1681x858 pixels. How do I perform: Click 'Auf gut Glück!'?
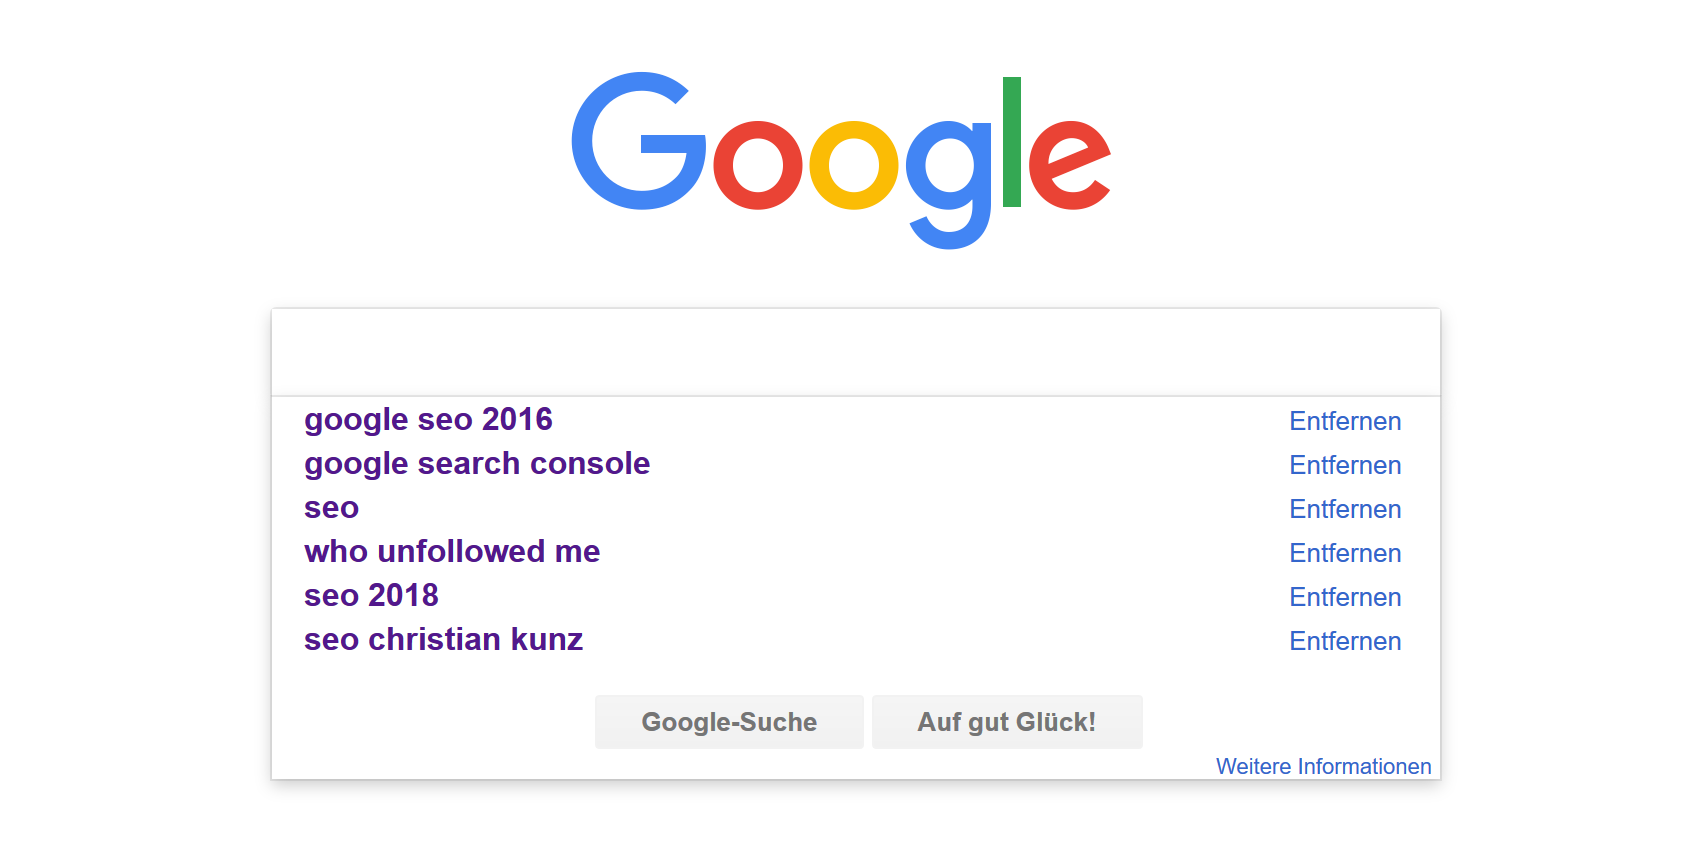click(1007, 721)
